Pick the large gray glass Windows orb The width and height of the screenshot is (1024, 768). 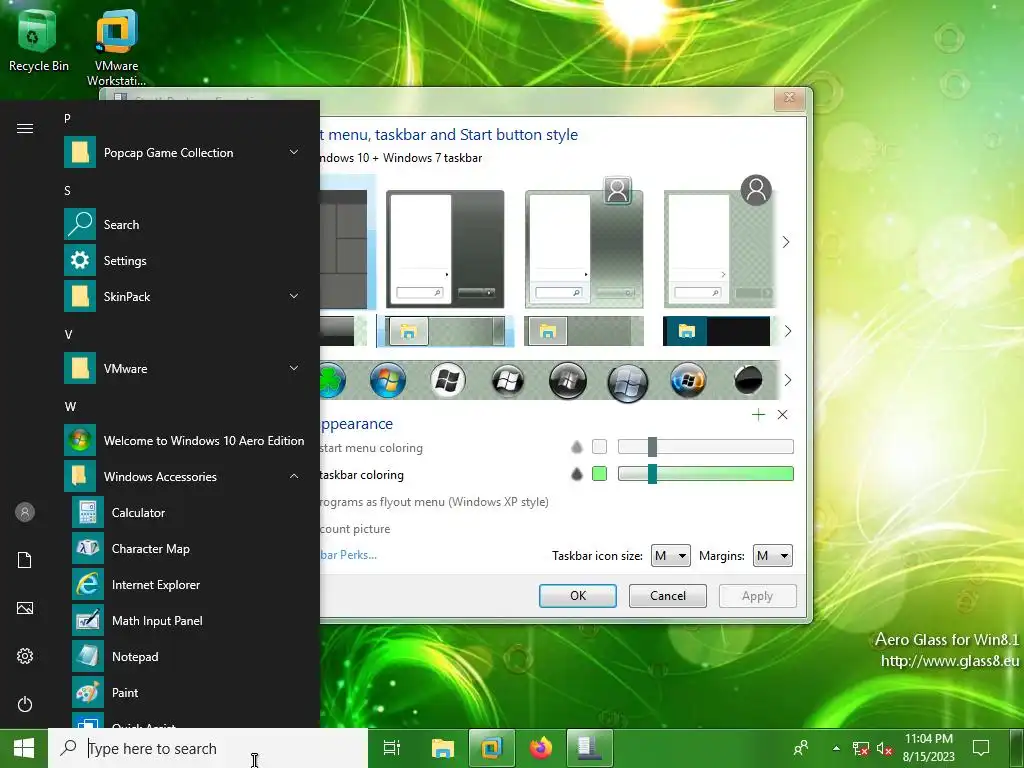point(628,382)
